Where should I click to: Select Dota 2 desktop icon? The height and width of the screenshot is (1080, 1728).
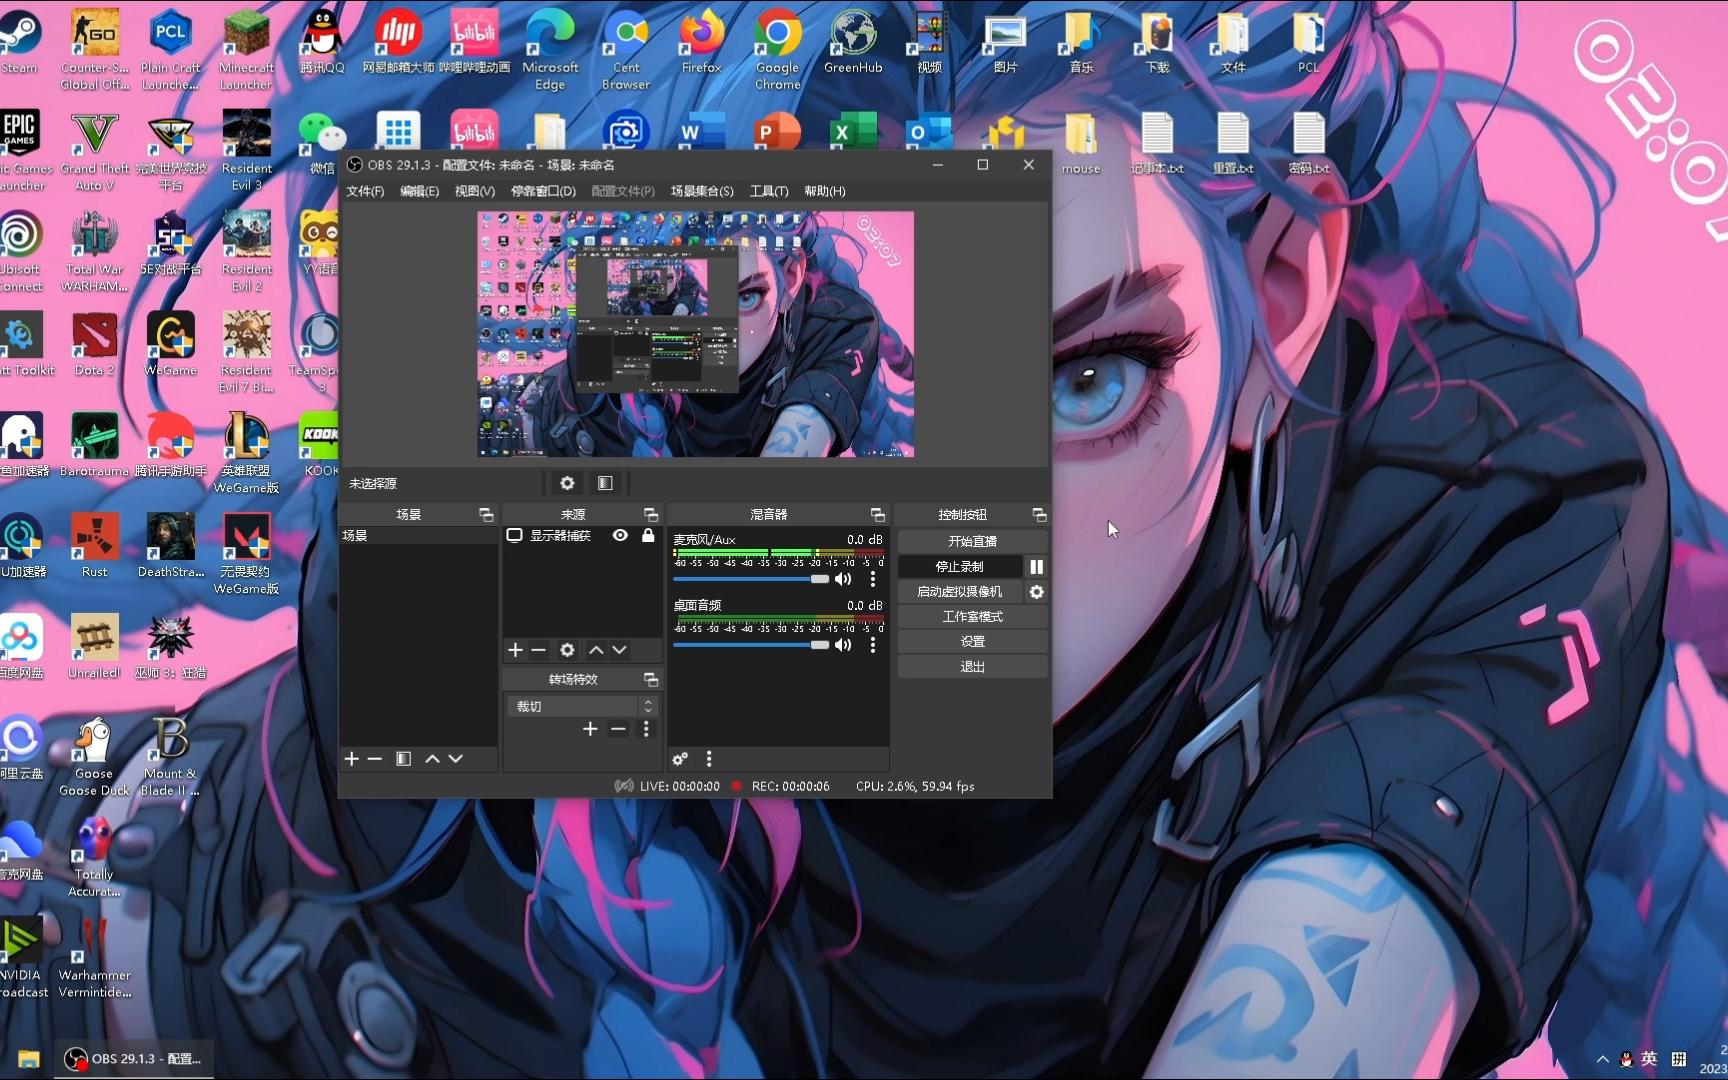(x=95, y=344)
